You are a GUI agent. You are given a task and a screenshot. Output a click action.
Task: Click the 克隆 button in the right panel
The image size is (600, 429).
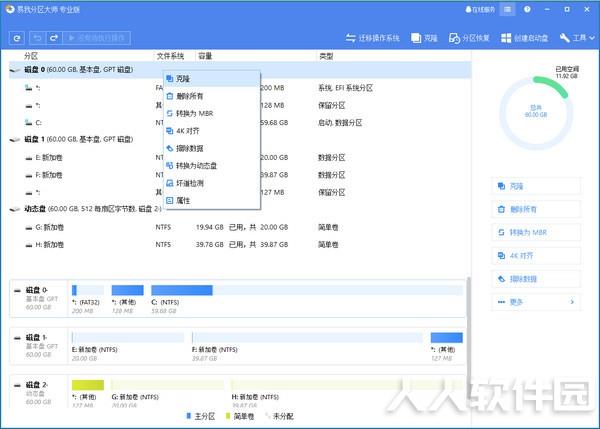tap(536, 186)
